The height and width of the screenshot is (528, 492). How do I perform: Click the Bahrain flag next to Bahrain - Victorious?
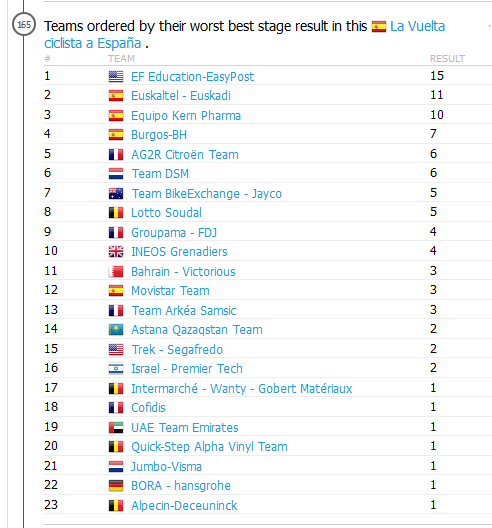(116, 271)
